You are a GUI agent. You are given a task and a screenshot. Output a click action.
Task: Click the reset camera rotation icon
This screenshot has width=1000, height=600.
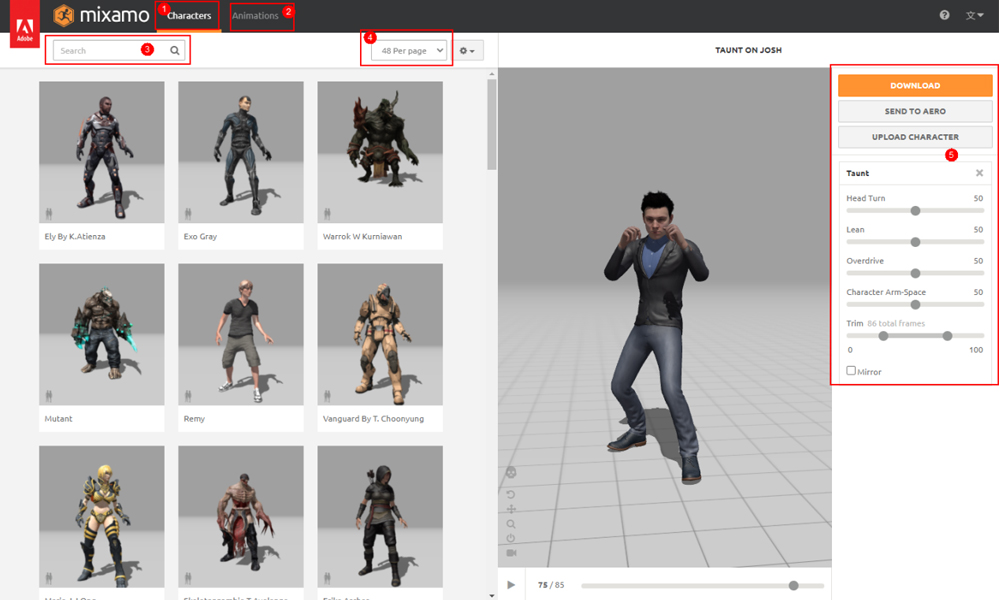tap(511, 494)
